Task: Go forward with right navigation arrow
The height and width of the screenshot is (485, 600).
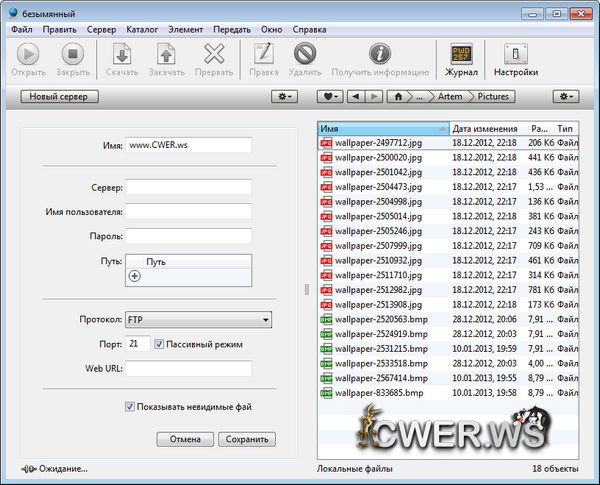Action: point(374,96)
